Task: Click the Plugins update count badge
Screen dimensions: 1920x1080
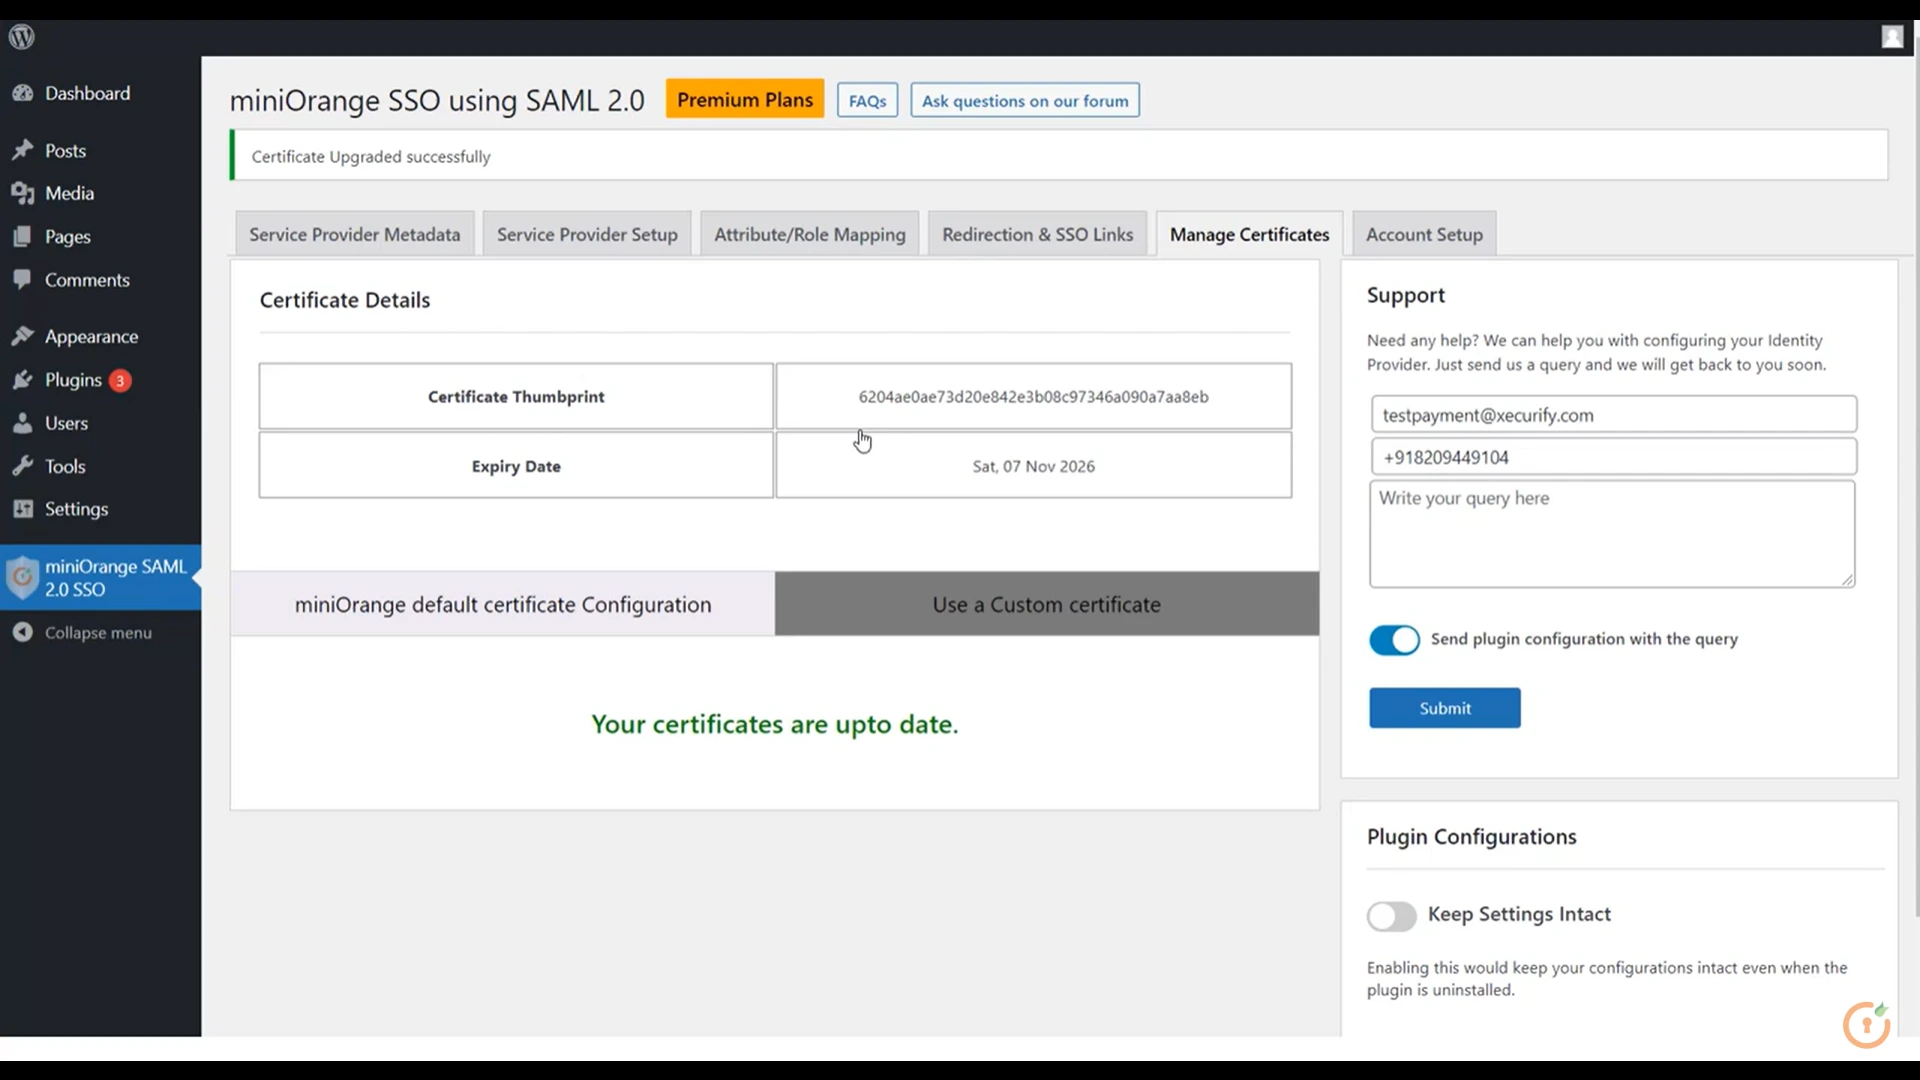Action: [120, 380]
